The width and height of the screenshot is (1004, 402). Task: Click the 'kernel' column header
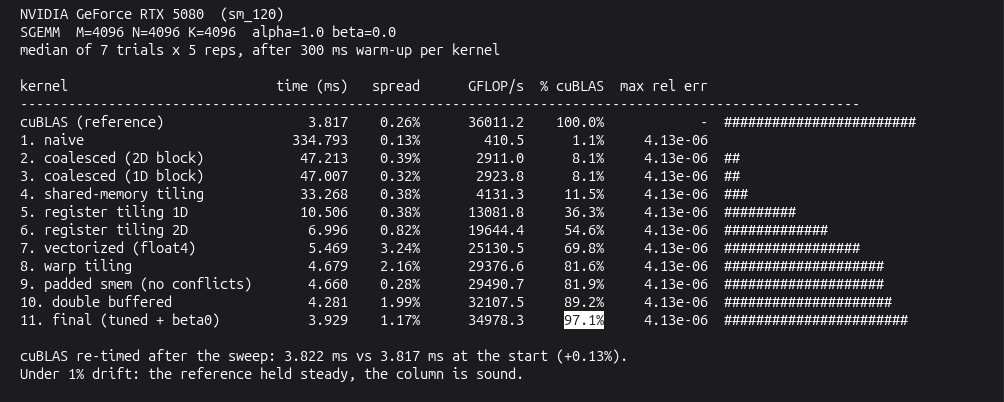[44, 86]
